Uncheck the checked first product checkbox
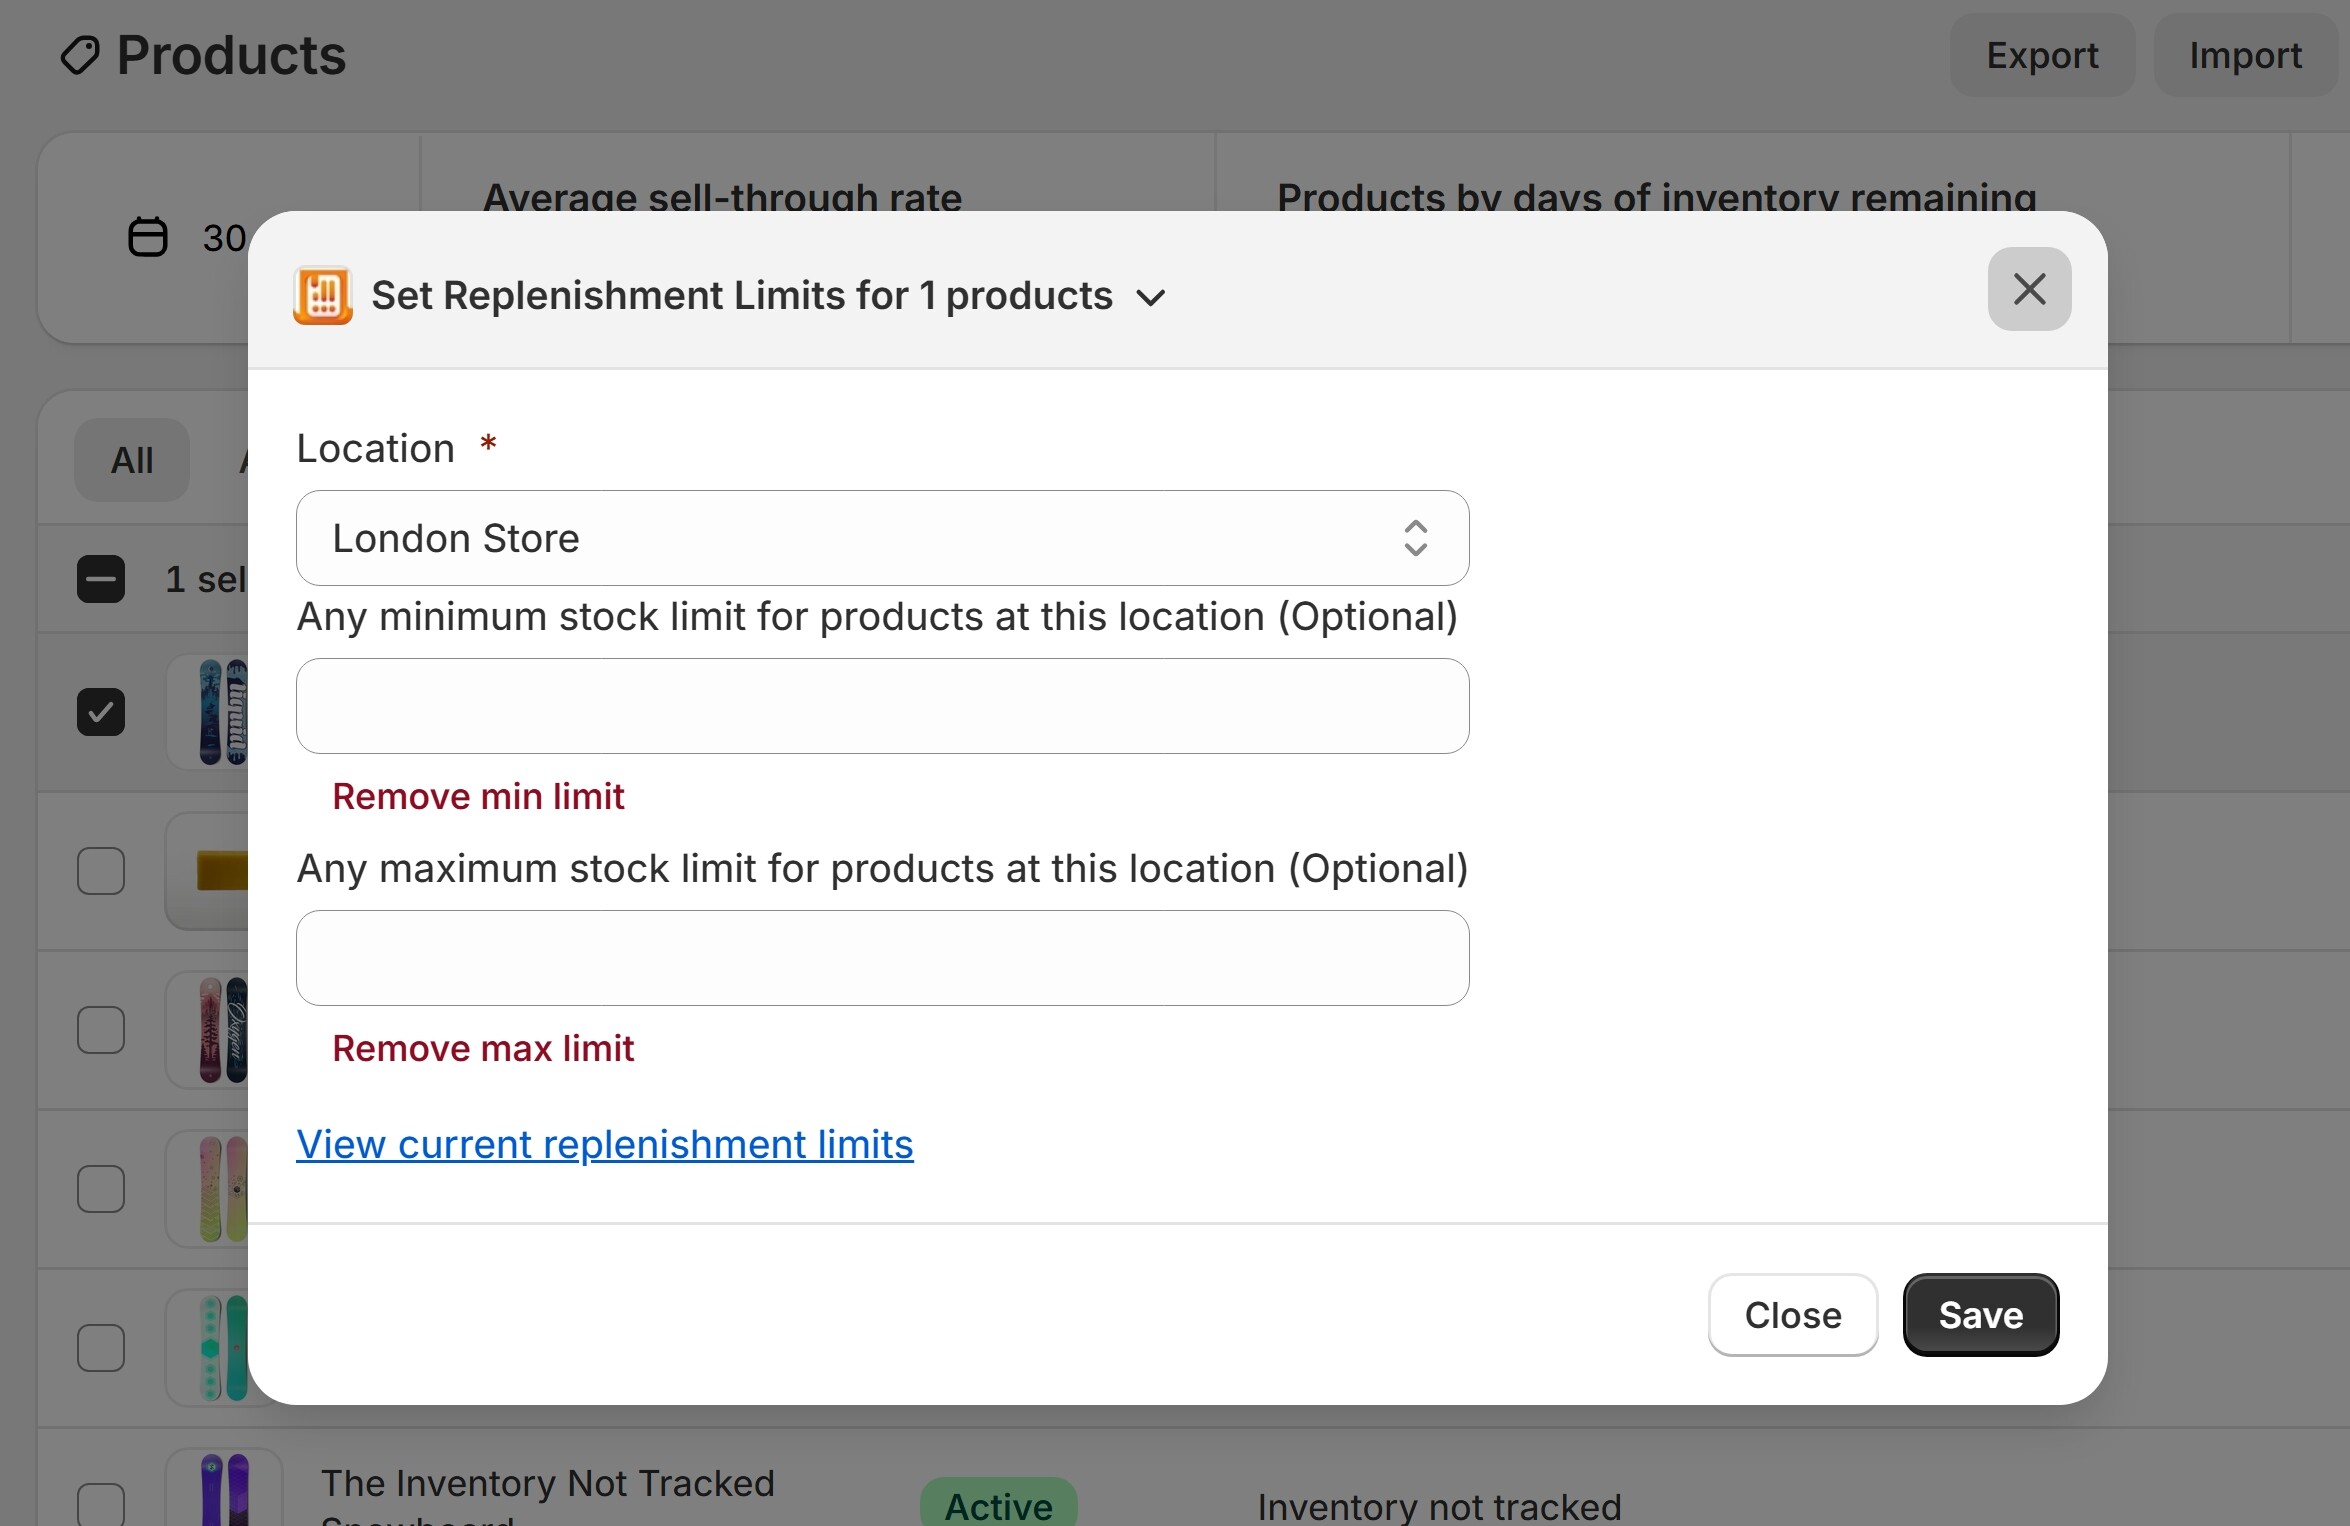The width and height of the screenshot is (2350, 1526). 101,712
